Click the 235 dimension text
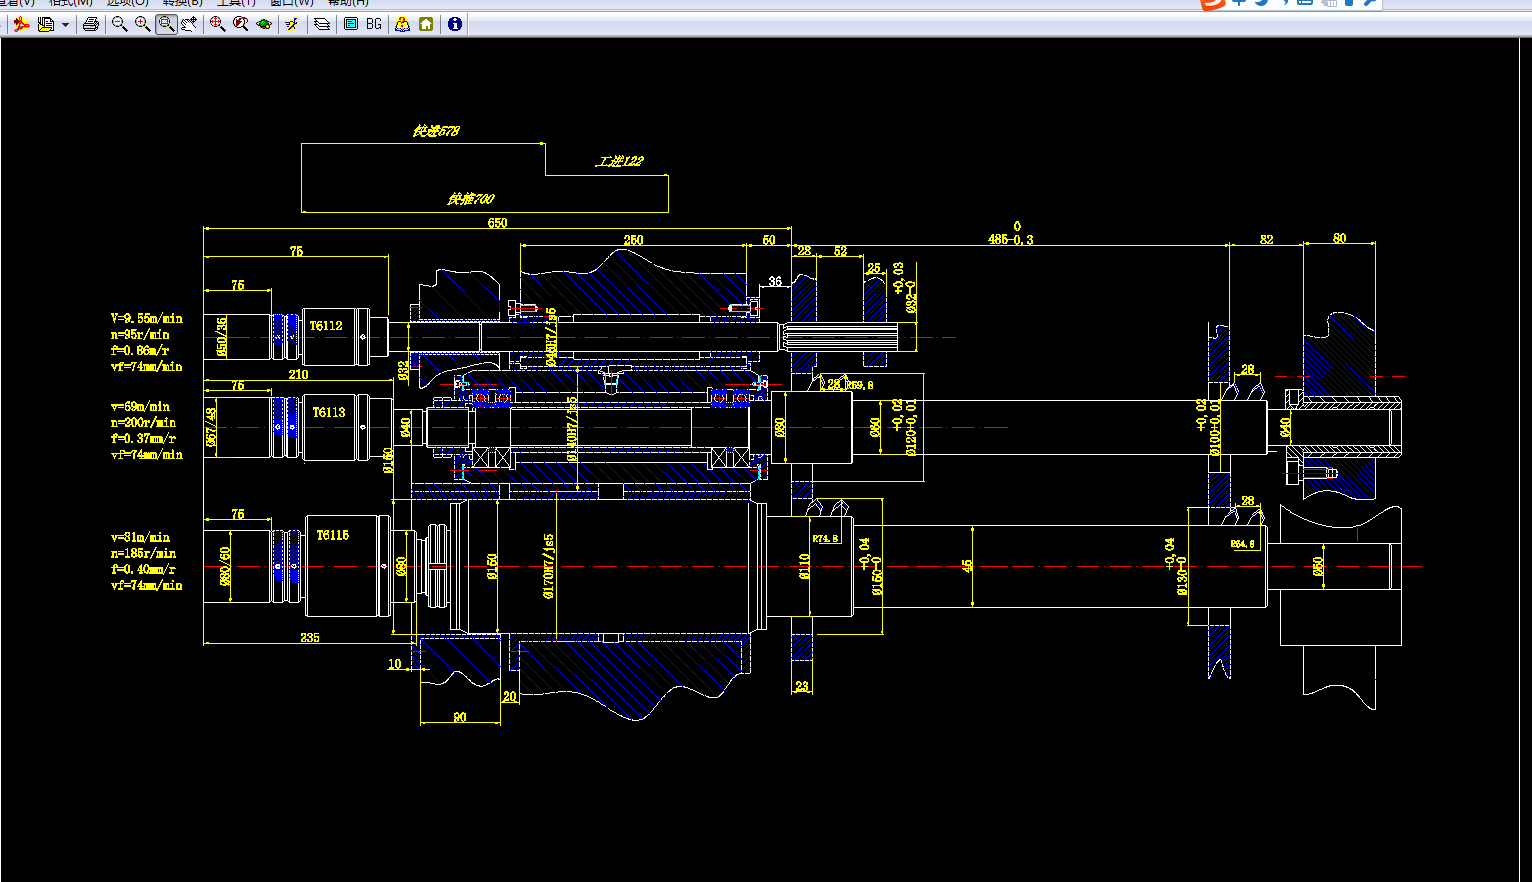The image size is (1532, 882). 310,638
